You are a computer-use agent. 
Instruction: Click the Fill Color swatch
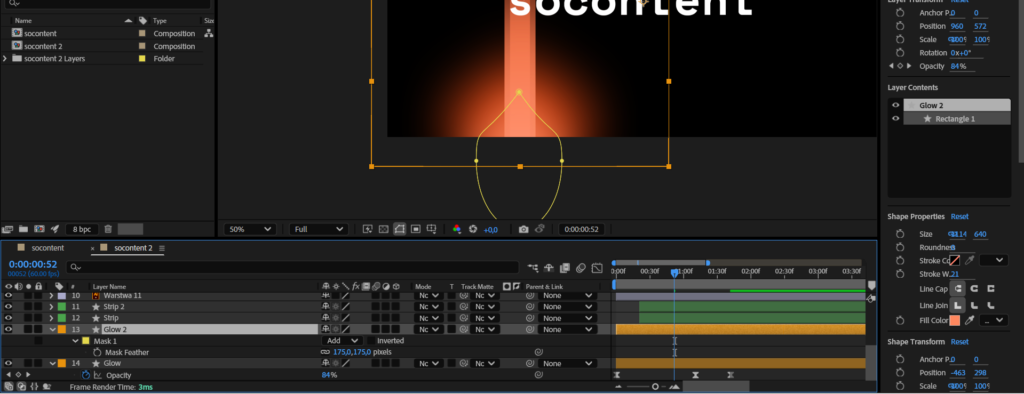tap(955, 320)
